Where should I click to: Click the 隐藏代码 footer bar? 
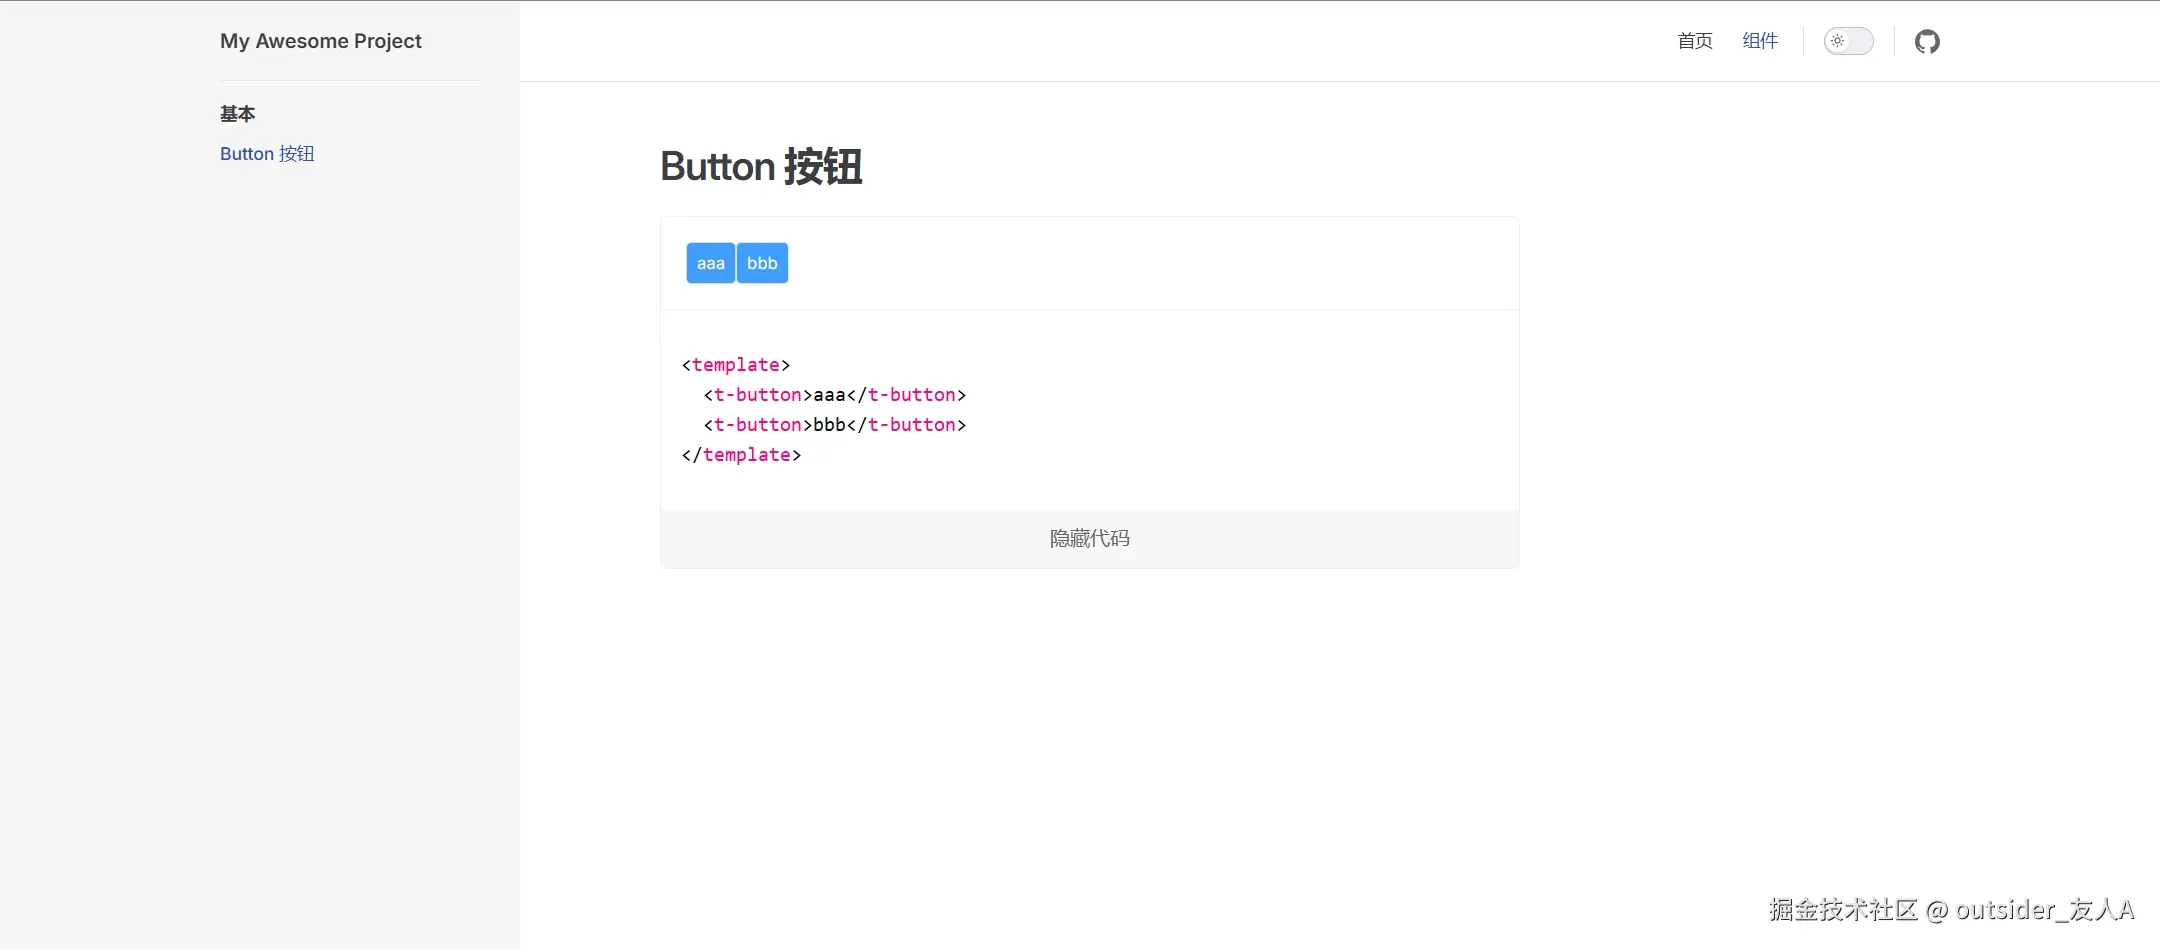1089,538
